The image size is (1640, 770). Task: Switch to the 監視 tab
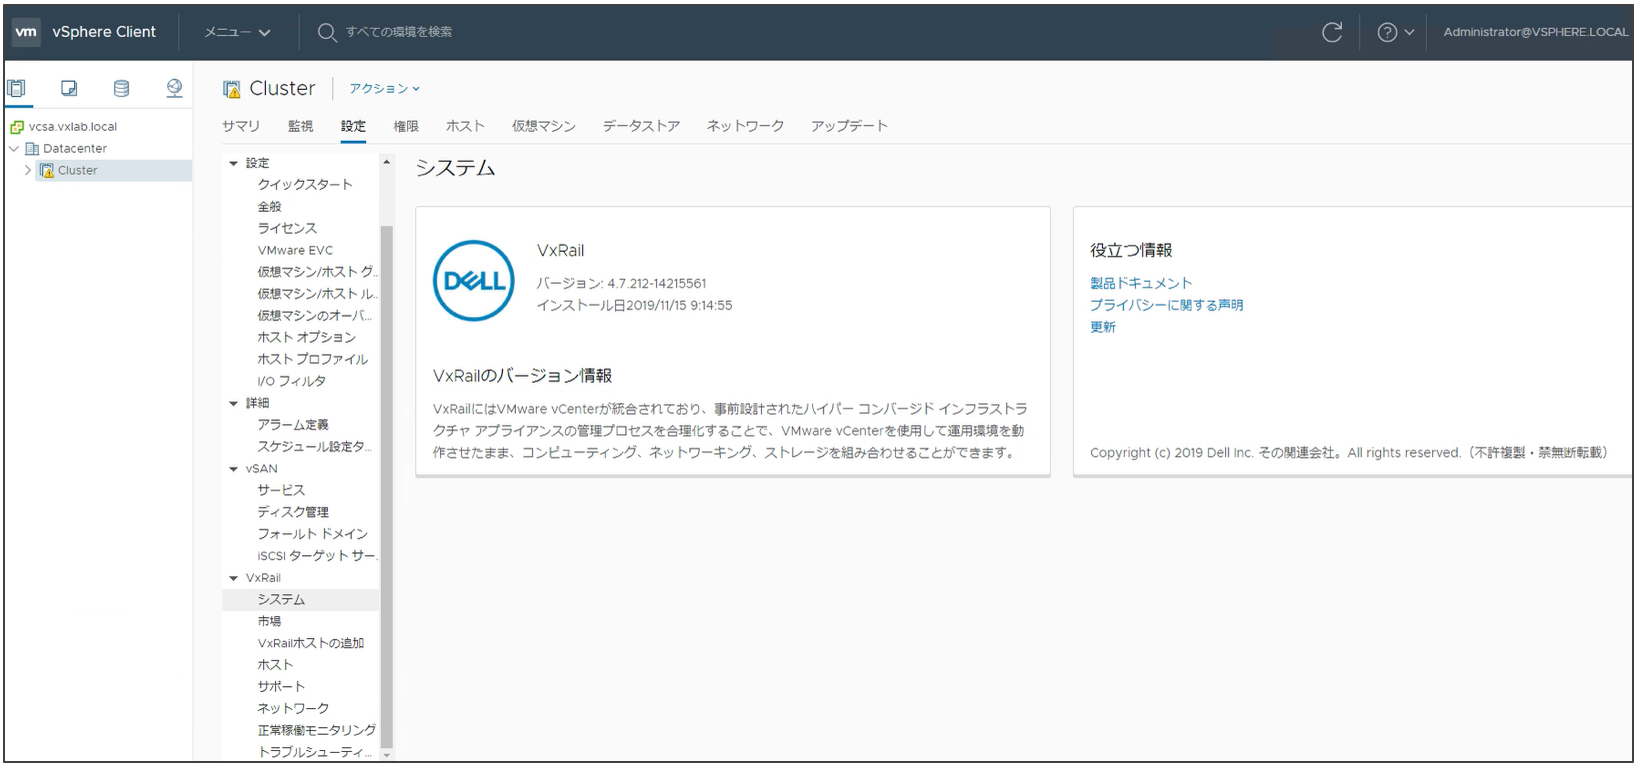point(300,126)
